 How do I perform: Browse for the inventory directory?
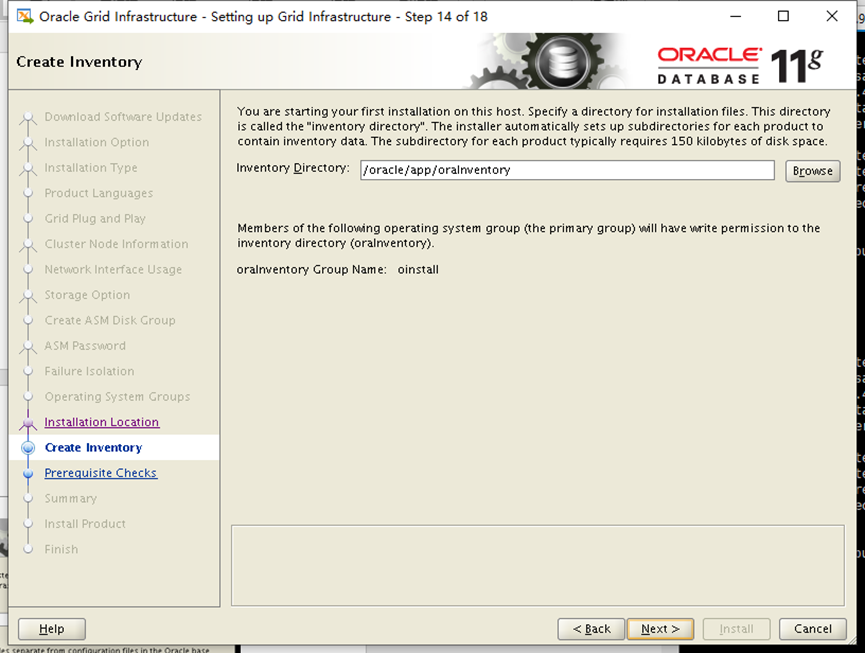tap(813, 170)
